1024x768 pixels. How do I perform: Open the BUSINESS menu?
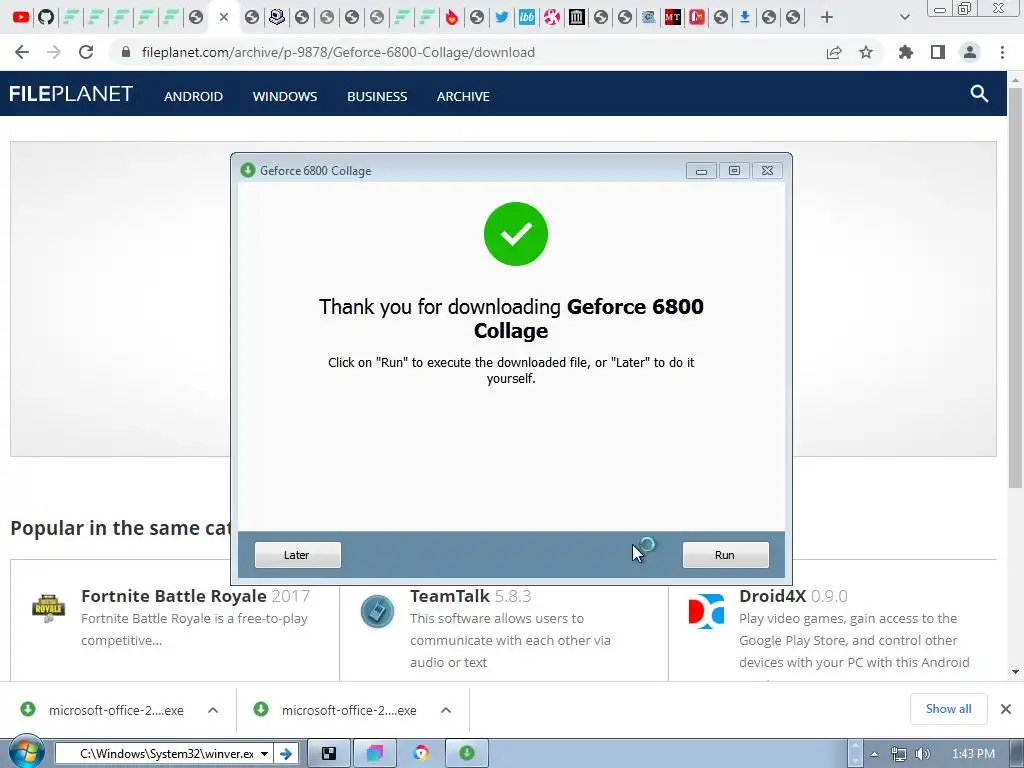click(x=377, y=96)
